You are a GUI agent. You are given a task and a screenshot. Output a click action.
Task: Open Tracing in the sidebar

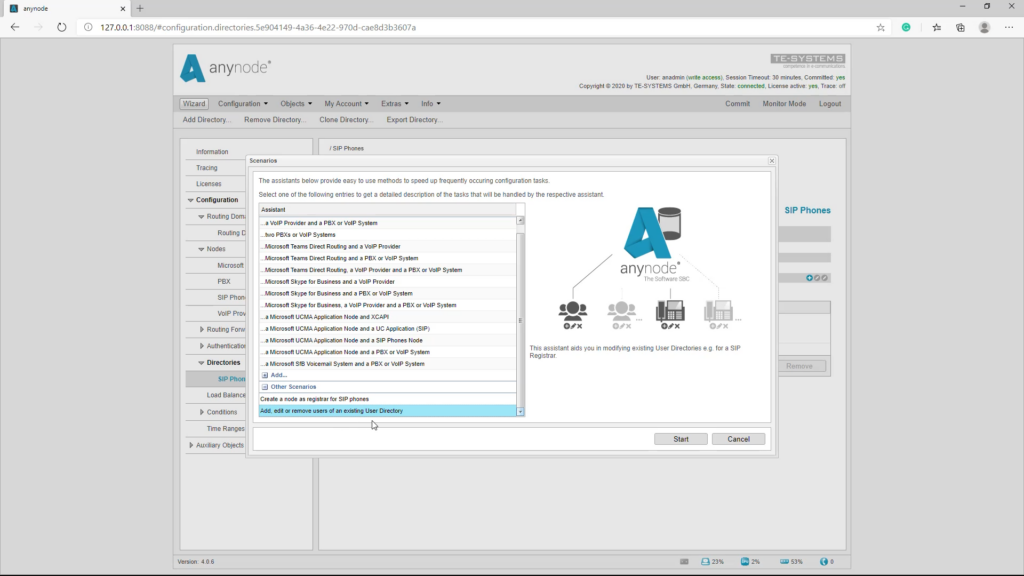coord(206,168)
